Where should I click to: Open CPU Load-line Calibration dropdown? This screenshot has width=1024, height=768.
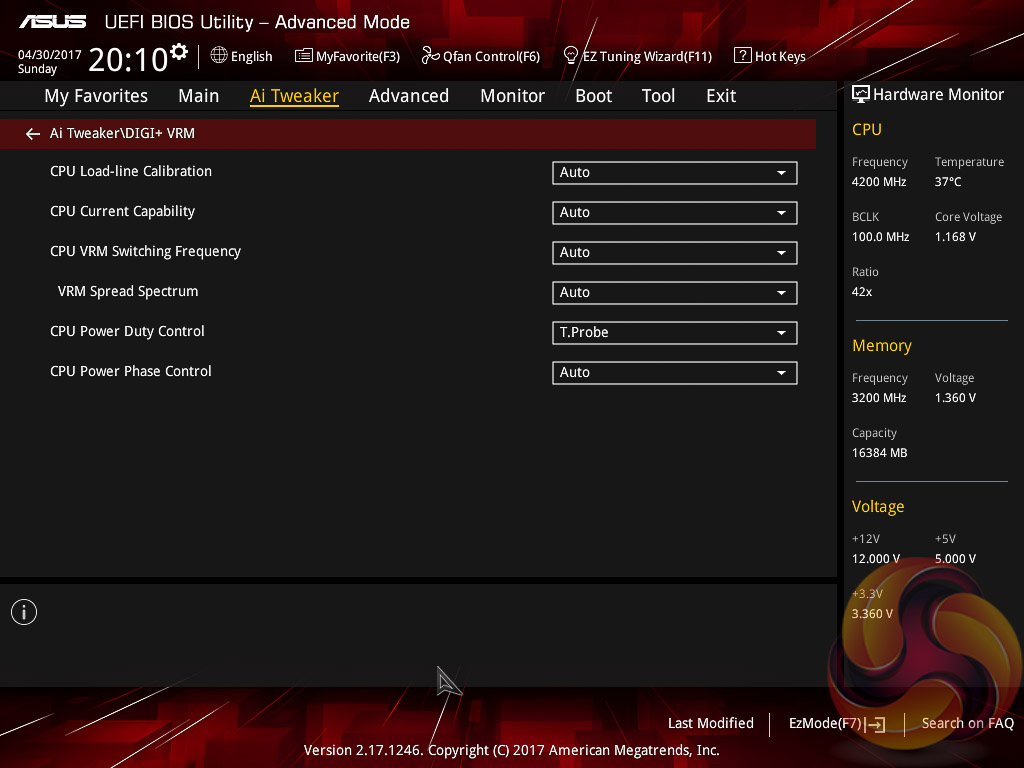[675, 172]
